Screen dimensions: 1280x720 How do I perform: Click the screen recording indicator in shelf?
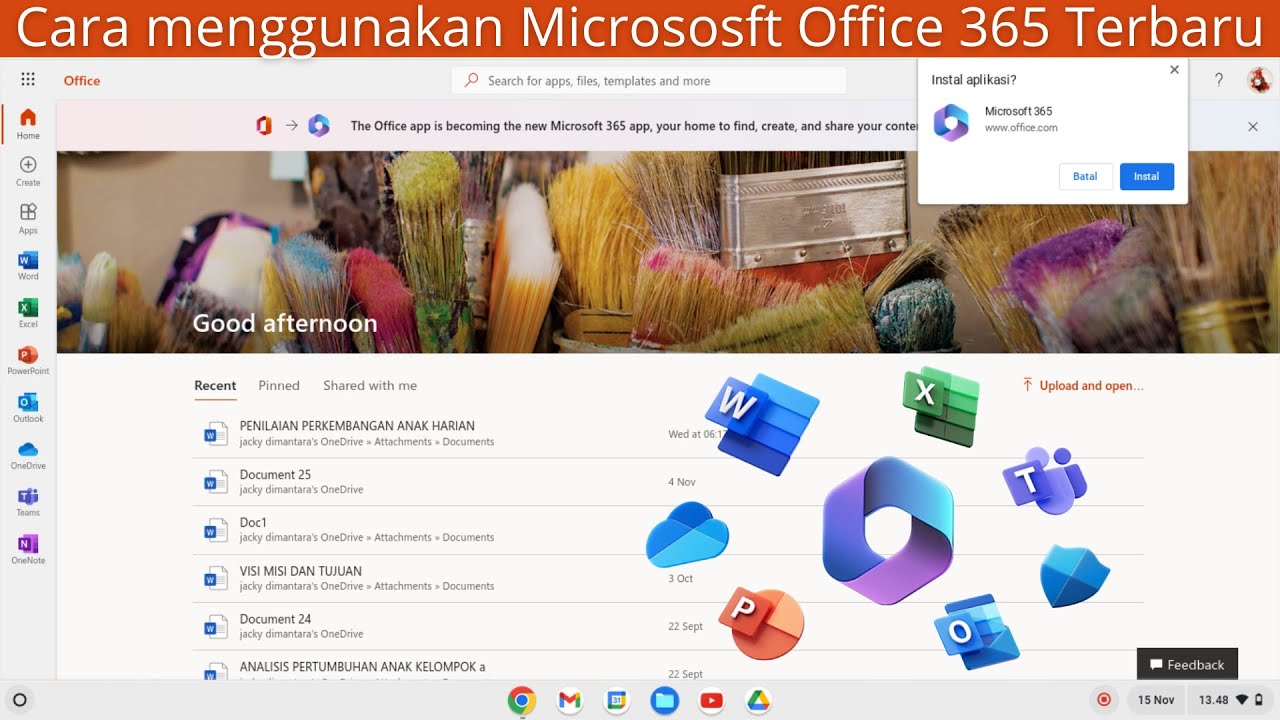point(1104,700)
